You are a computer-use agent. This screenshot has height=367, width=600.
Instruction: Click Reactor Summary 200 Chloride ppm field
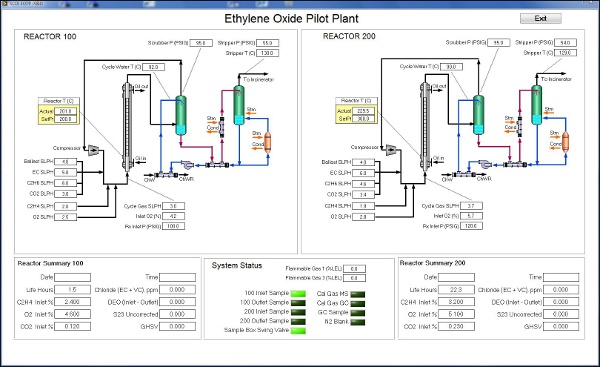561,290
